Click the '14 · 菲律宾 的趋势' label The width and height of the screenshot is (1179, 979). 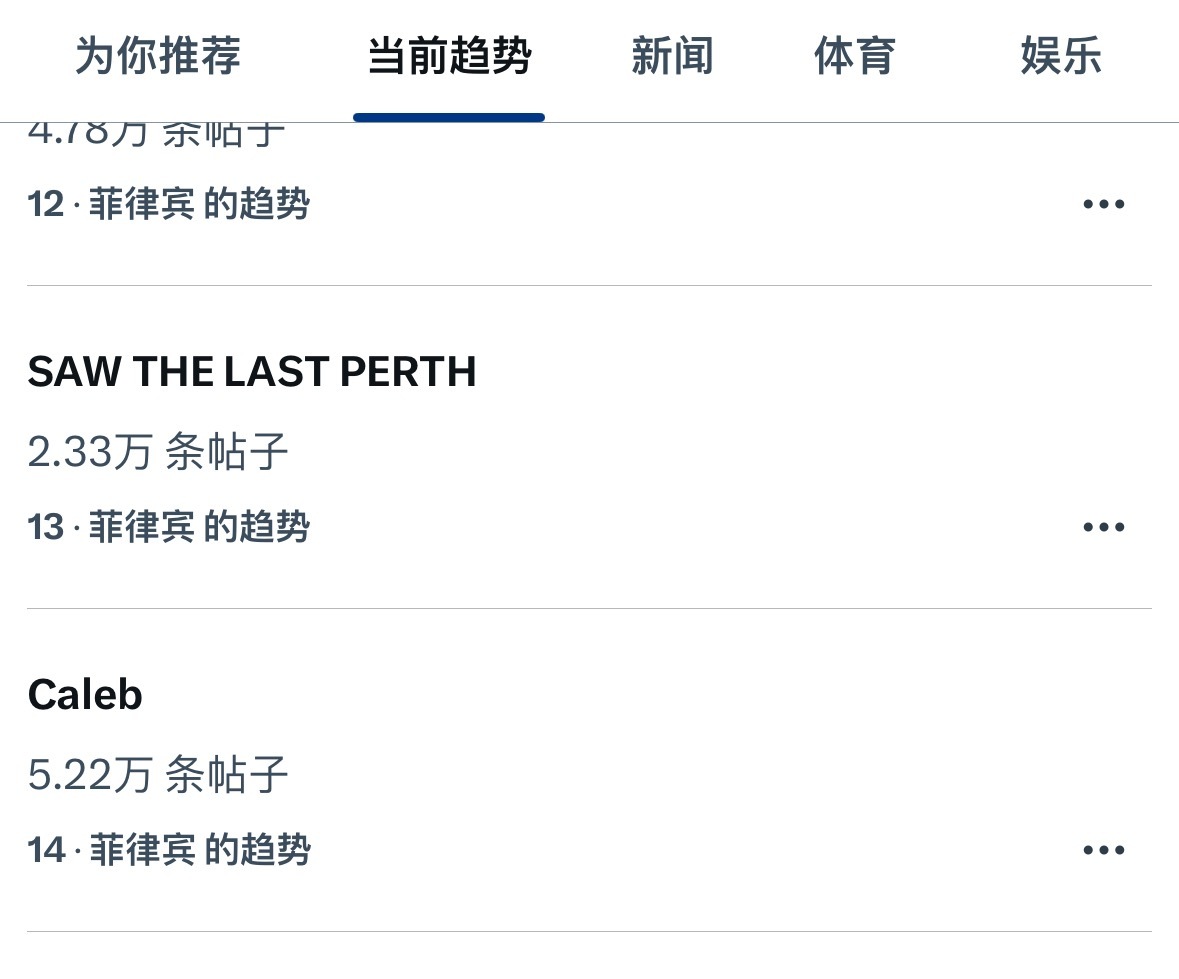pyautogui.click(x=169, y=850)
